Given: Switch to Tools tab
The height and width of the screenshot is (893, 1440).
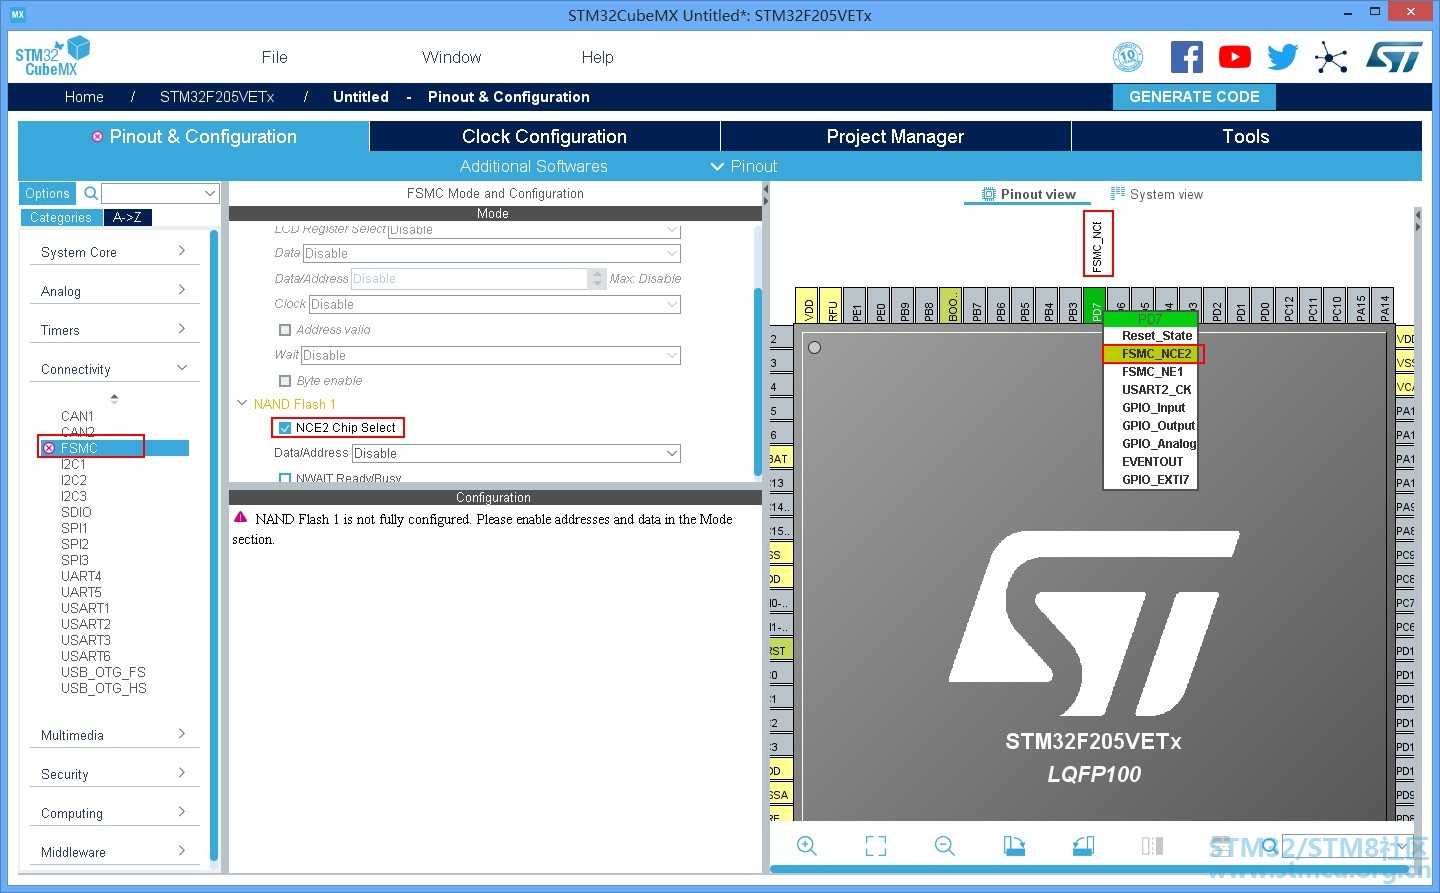Looking at the screenshot, I should point(1246,136).
